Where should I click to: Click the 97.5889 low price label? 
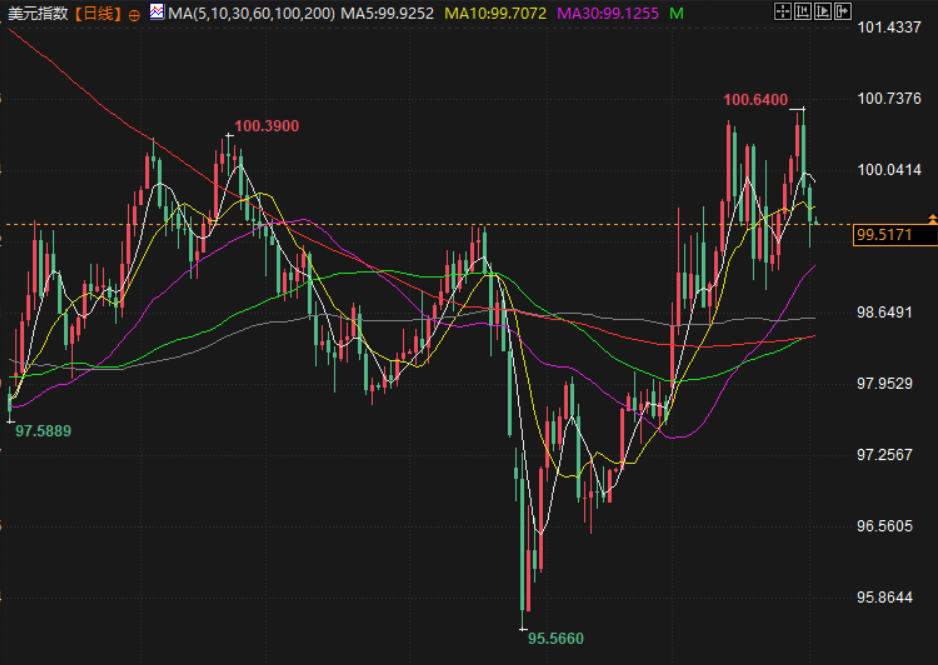pos(43,431)
